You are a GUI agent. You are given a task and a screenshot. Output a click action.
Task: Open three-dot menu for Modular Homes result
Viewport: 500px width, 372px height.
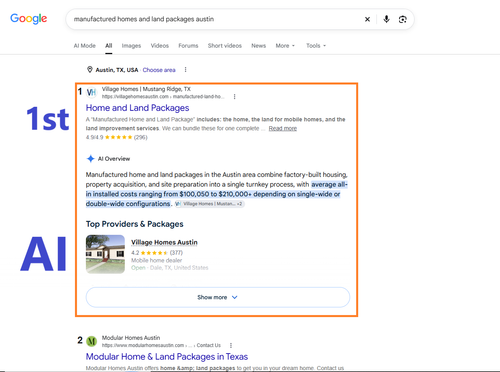point(231,345)
